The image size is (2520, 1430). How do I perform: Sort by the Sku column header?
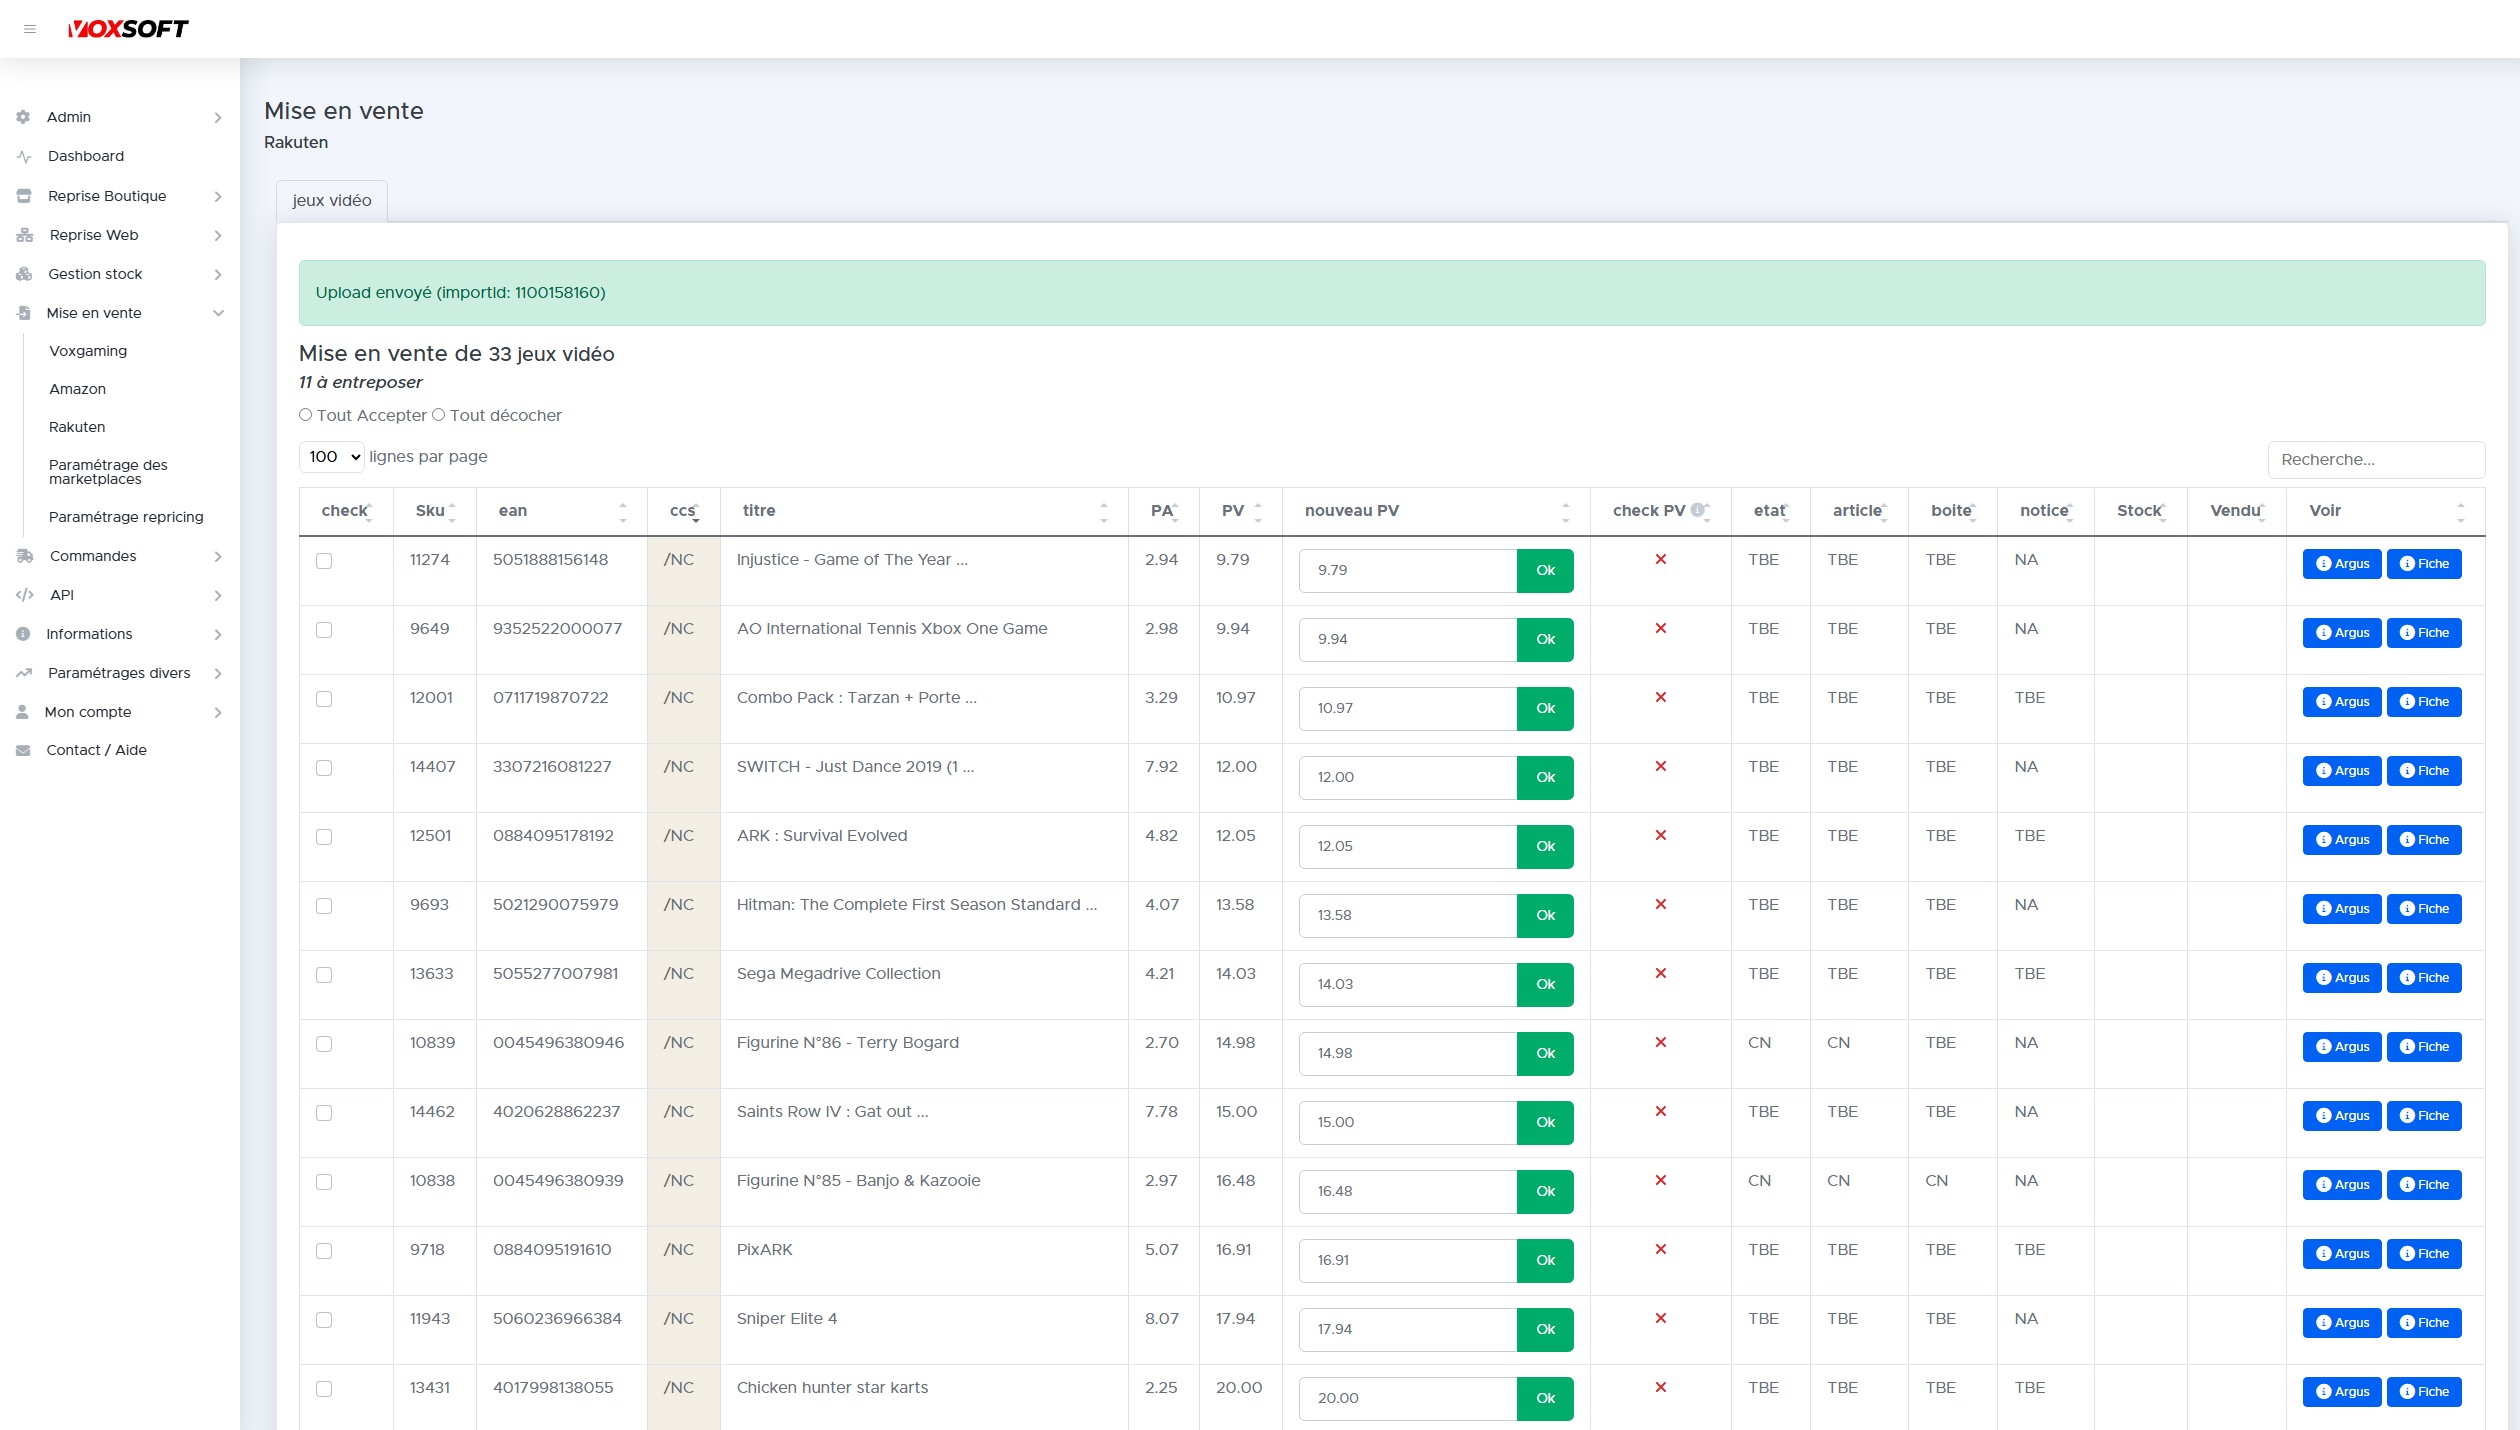point(435,511)
